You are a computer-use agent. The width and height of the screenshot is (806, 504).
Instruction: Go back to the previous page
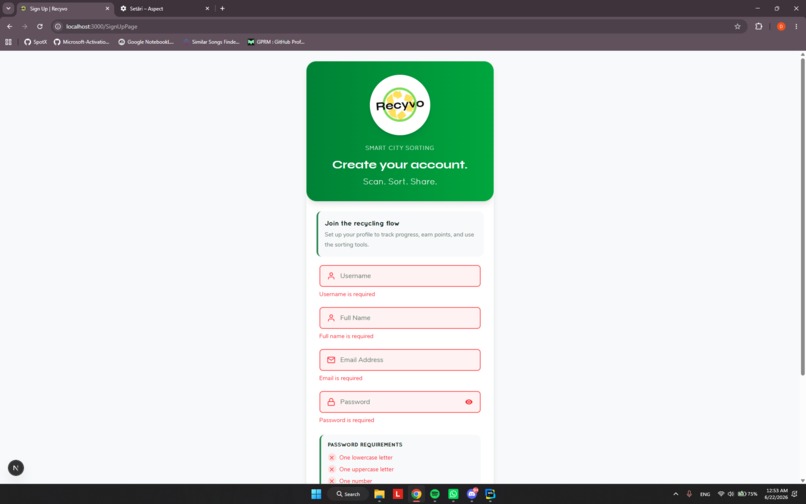coord(10,26)
